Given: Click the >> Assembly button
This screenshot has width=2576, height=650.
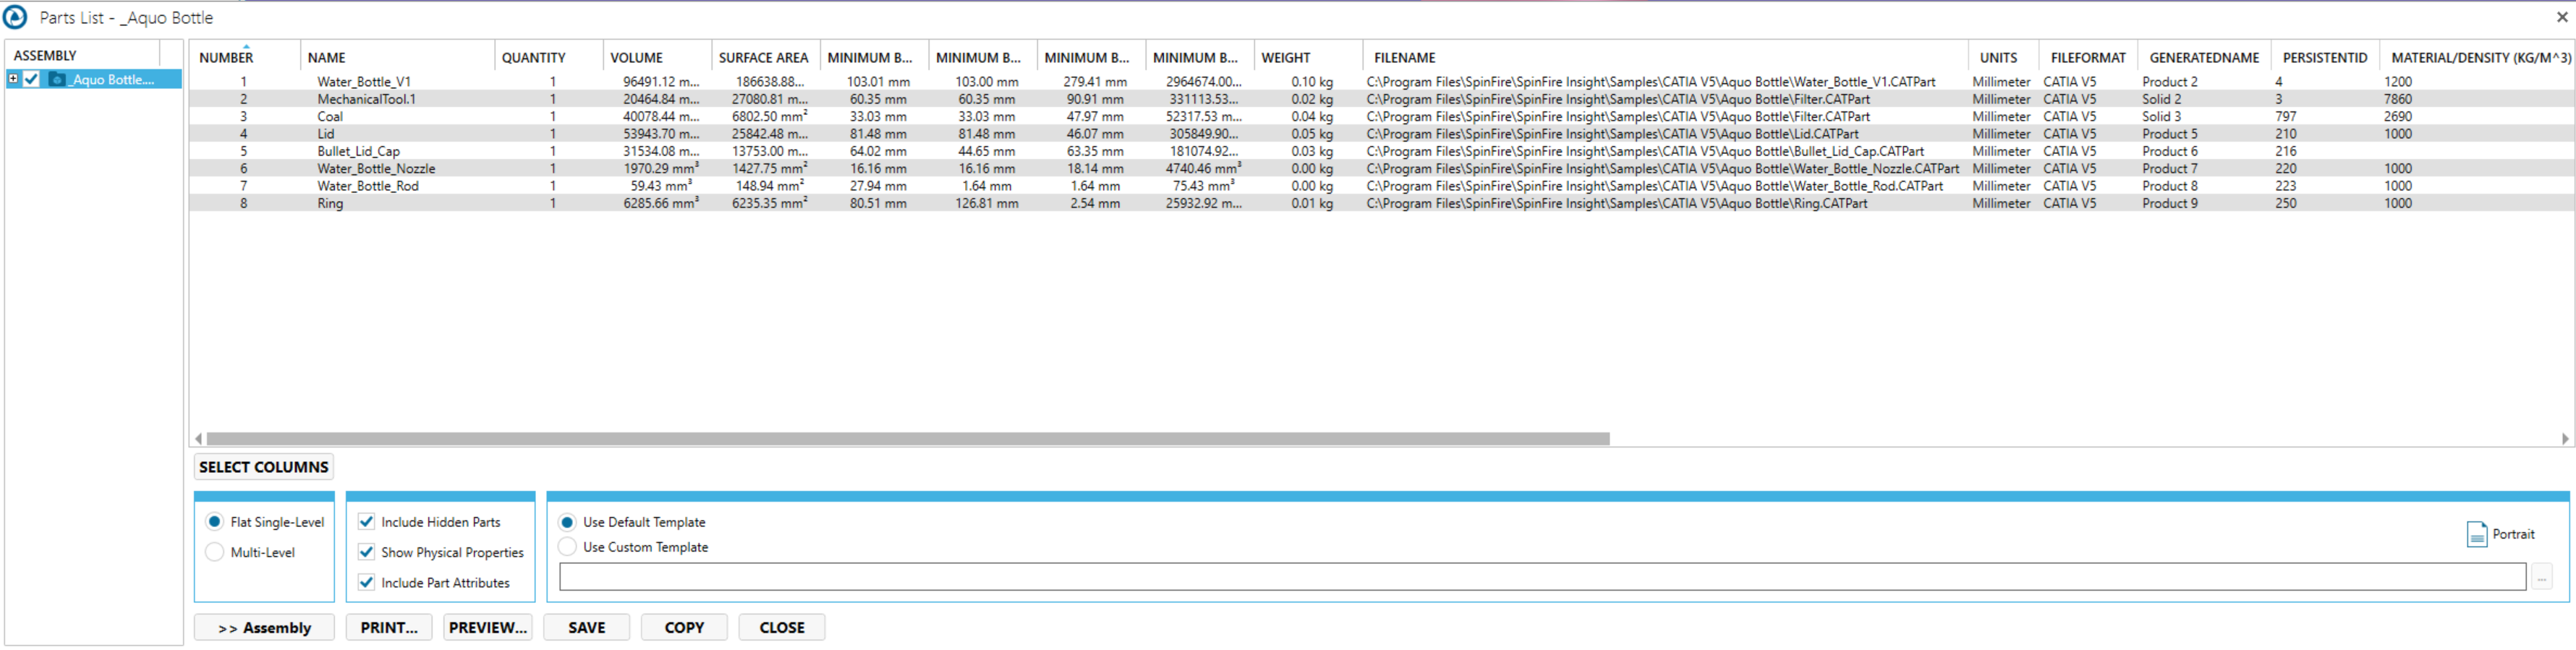Looking at the screenshot, I should pyautogui.click(x=264, y=628).
